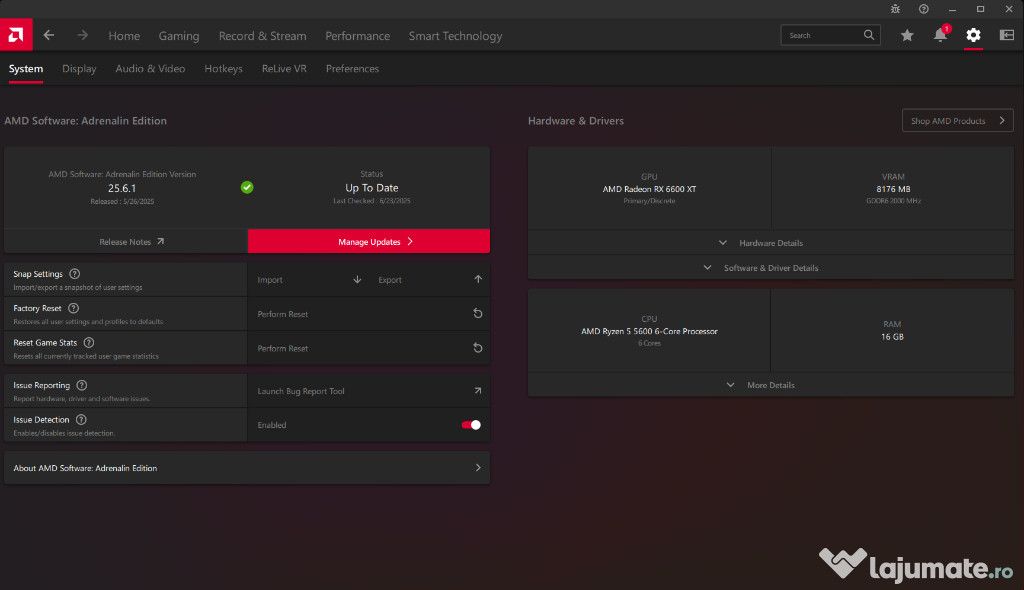1024x590 pixels.
Task: Click the Launch Bug Report Tool arrow icon
Action: tap(478, 391)
